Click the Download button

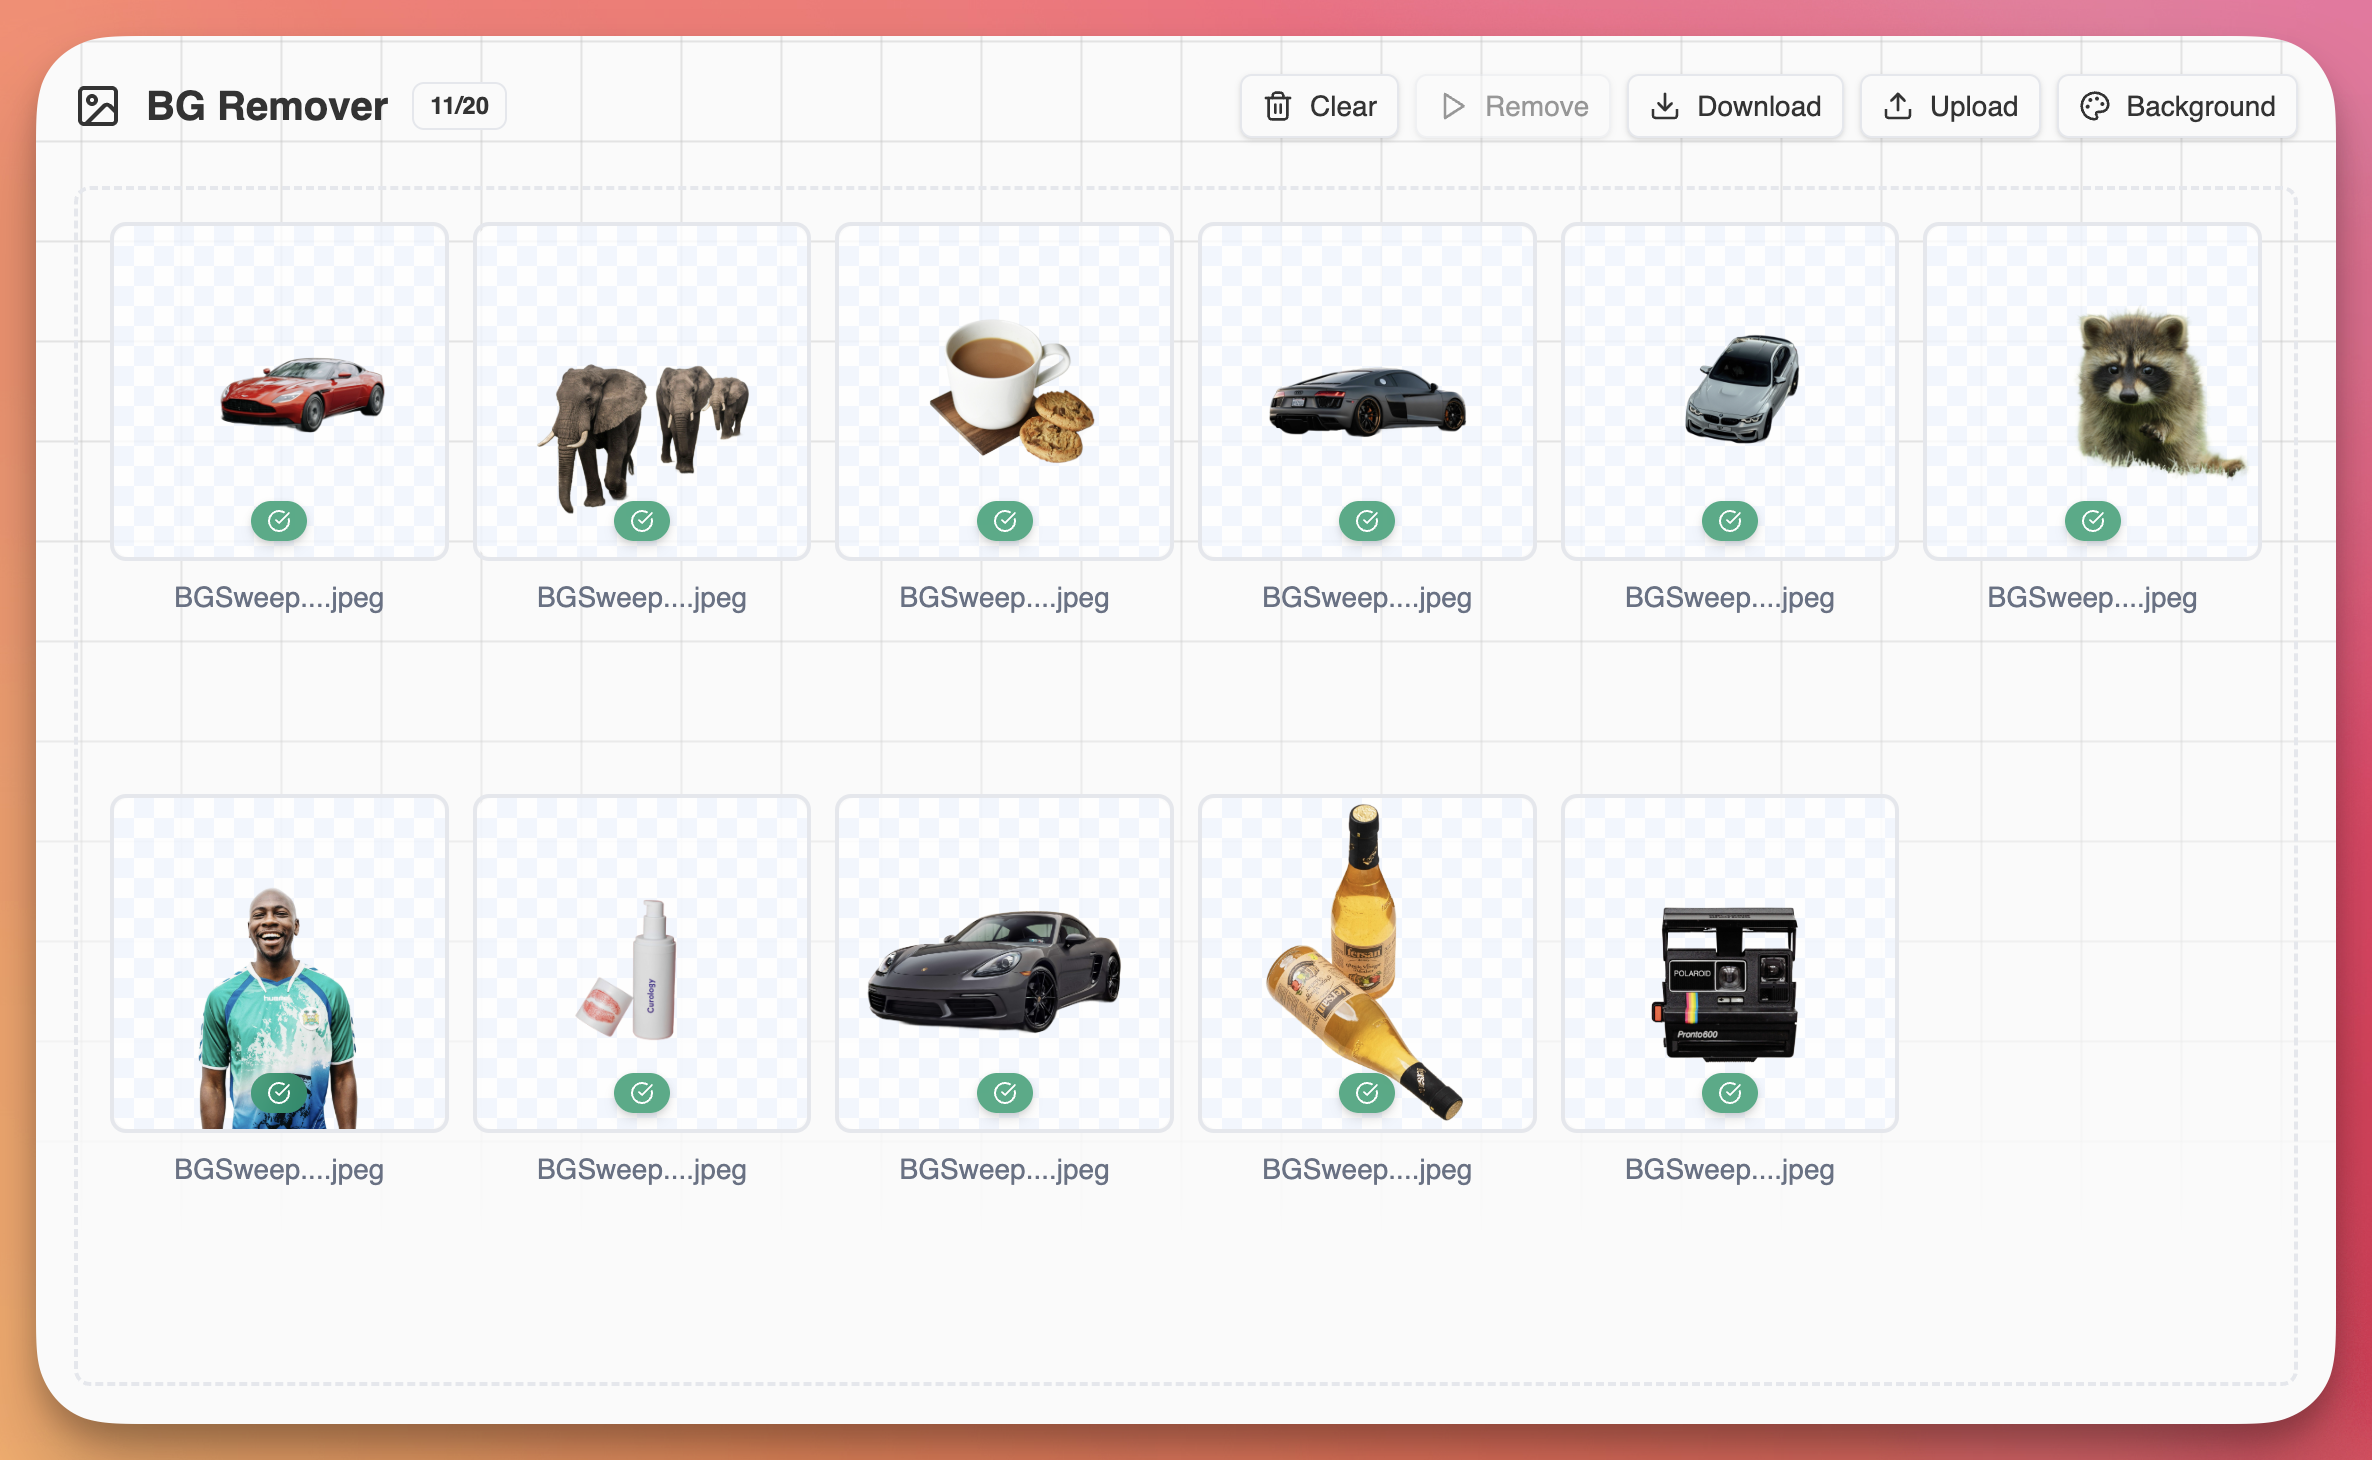pos(1735,106)
